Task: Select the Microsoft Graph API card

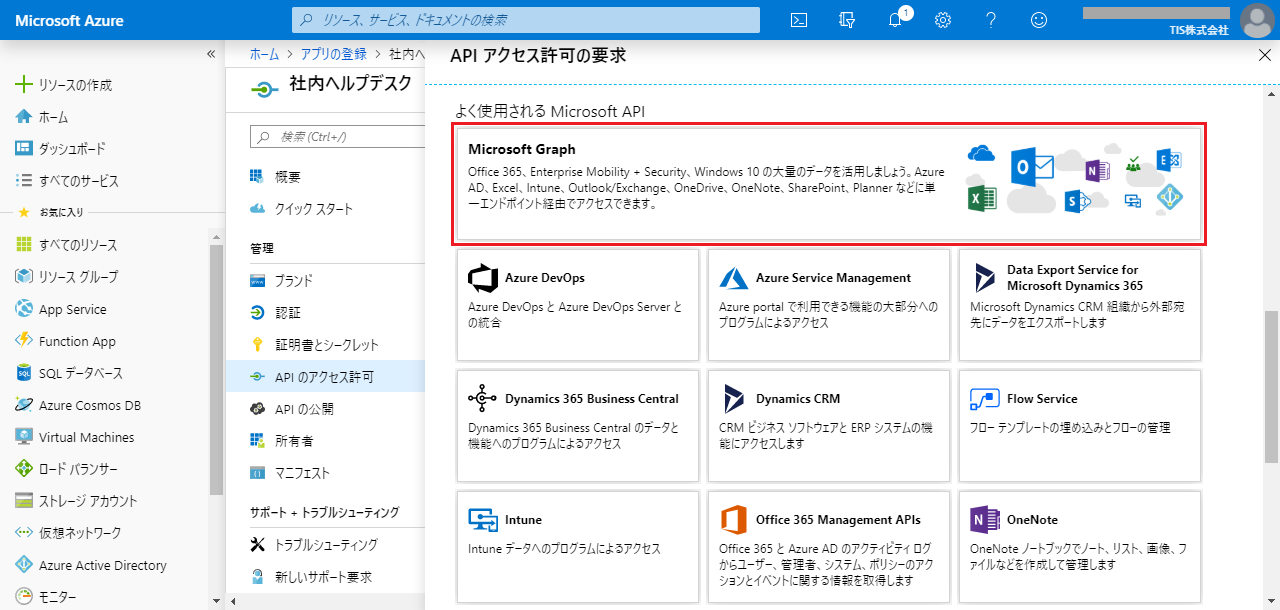Action: tap(829, 184)
